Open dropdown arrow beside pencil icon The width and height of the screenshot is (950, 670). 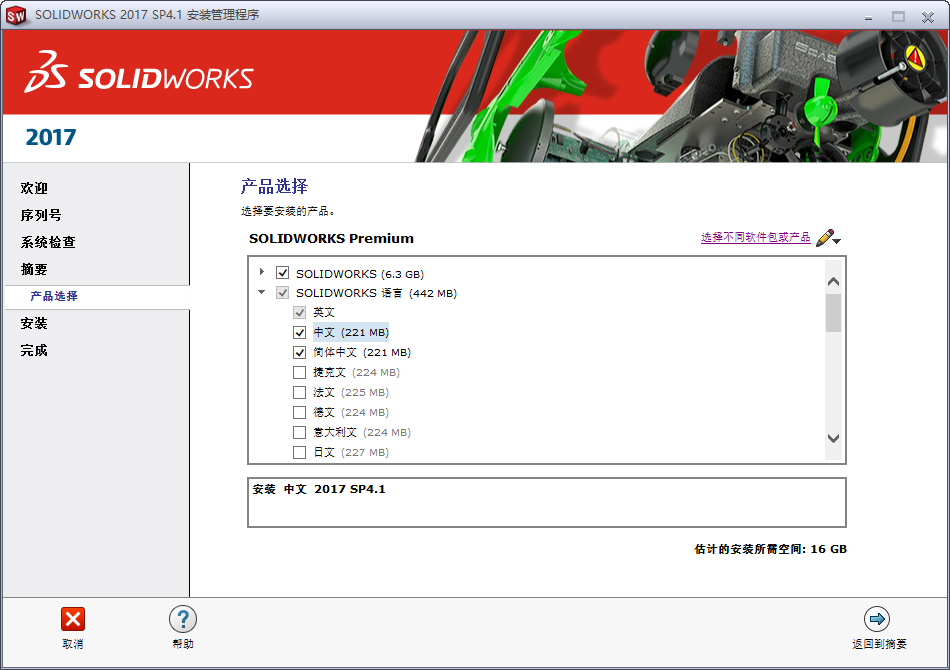coord(837,241)
